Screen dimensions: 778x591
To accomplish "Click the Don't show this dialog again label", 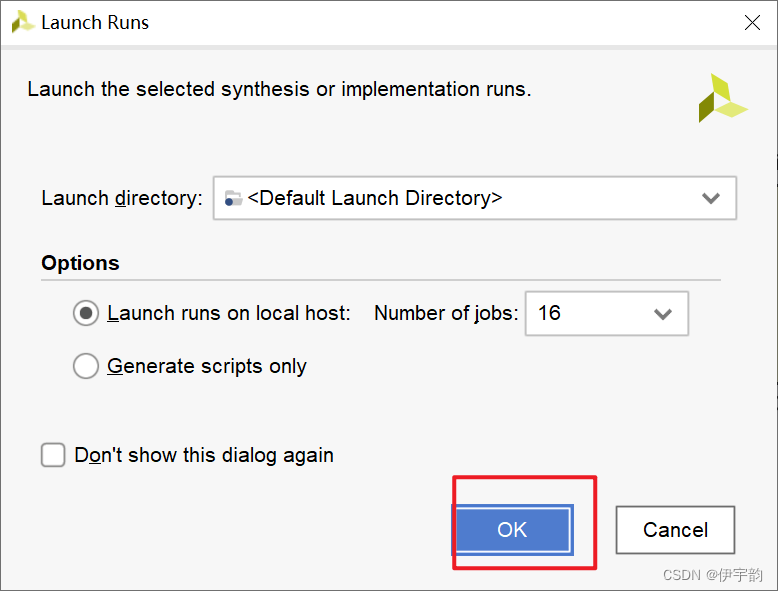I will coord(204,455).
